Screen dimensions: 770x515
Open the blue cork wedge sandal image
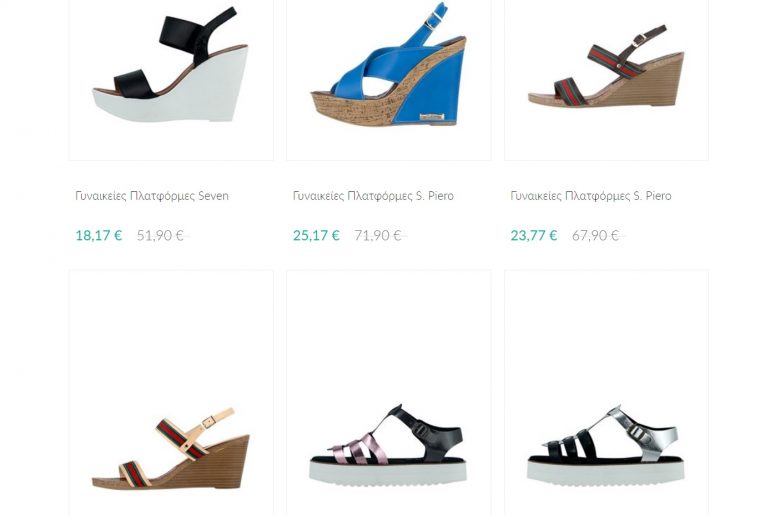pos(388,65)
